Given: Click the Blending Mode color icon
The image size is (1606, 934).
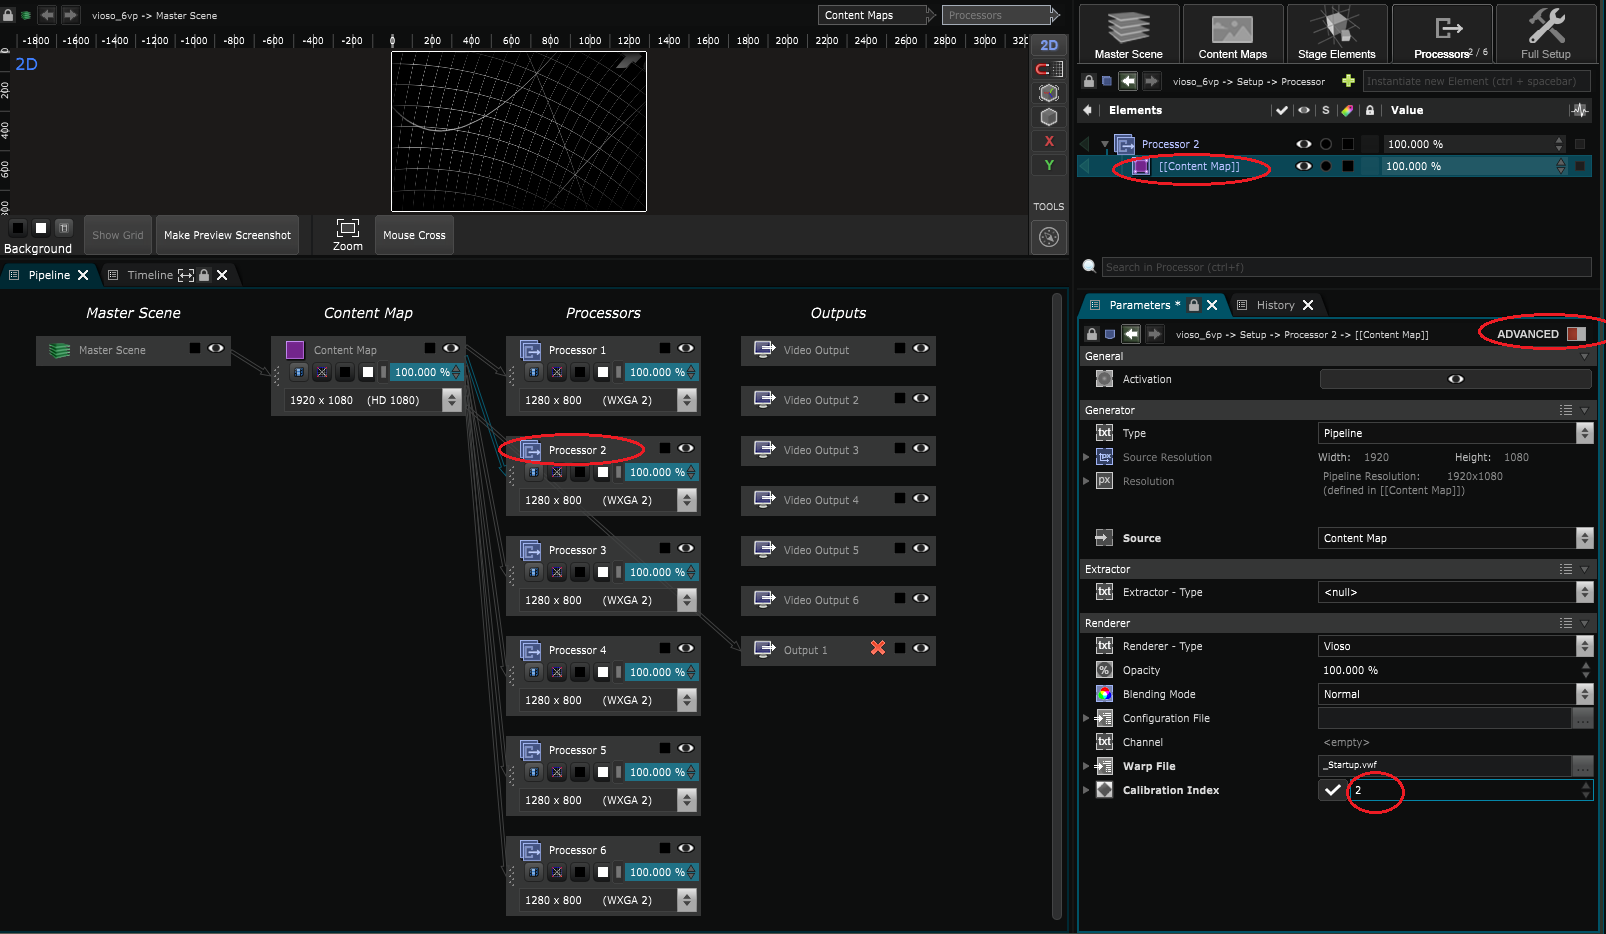Looking at the screenshot, I should [1104, 694].
